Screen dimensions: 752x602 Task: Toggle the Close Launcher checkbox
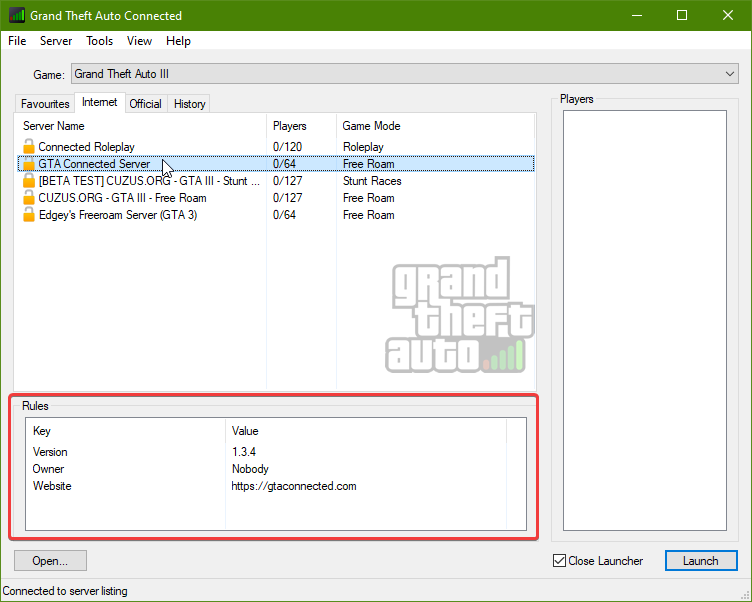click(x=559, y=560)
